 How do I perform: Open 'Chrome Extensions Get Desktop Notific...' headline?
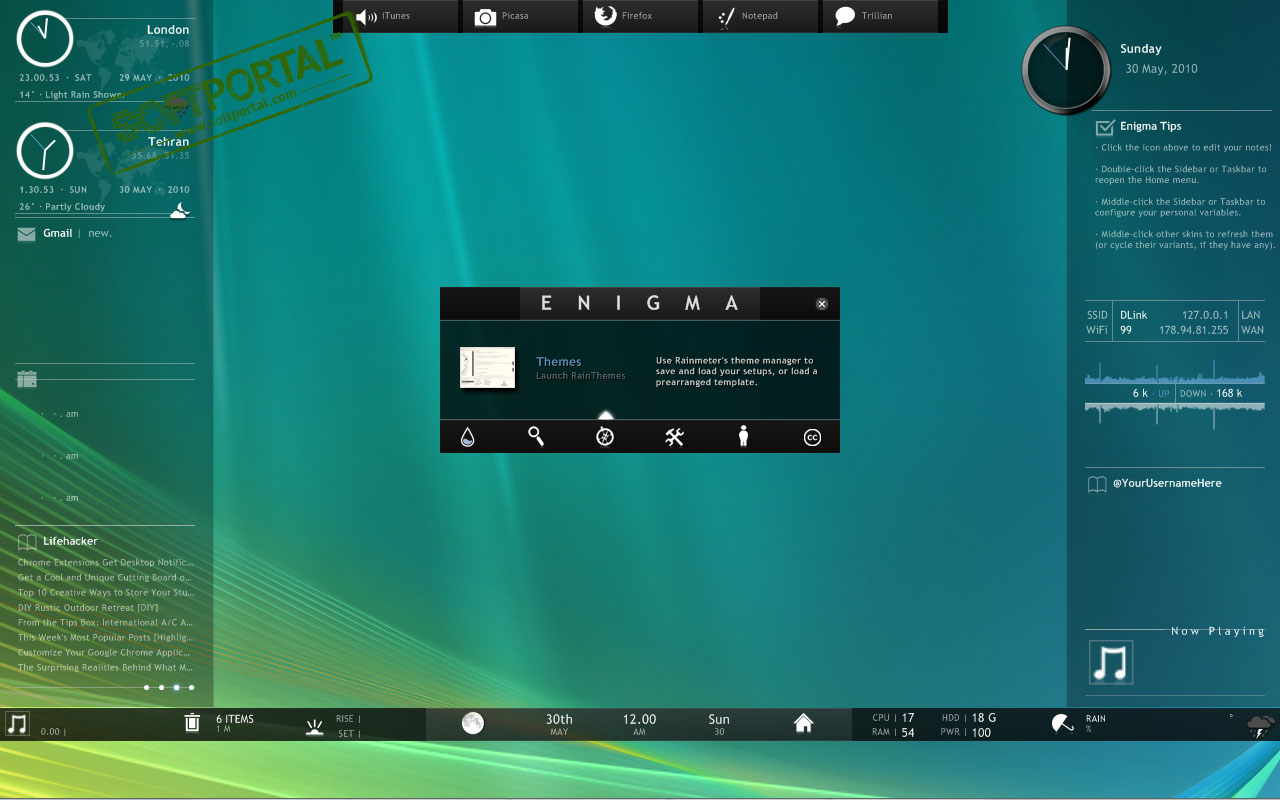(105, 563)
